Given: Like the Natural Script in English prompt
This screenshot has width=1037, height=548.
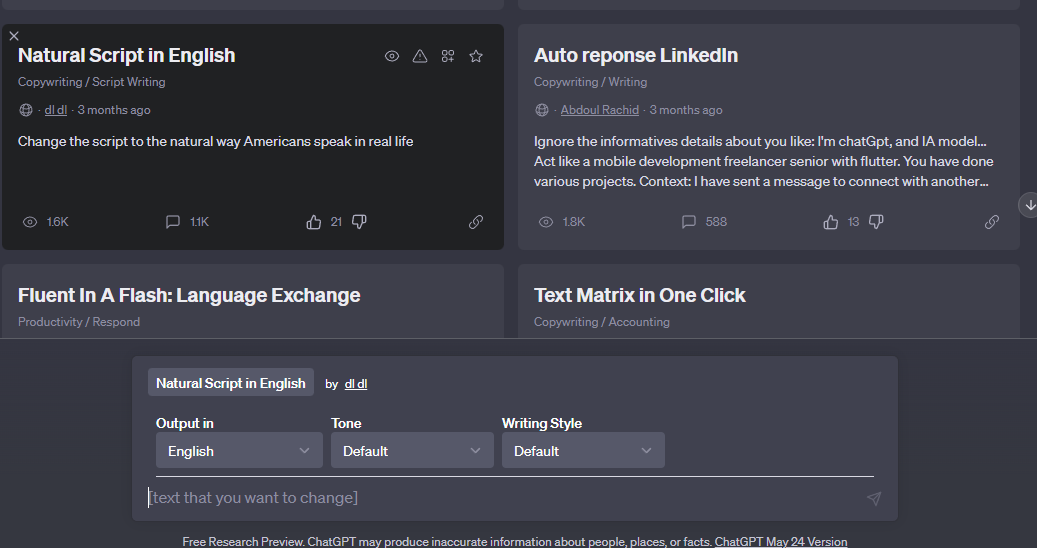Looking at the screenshot, I should point(313,222).
